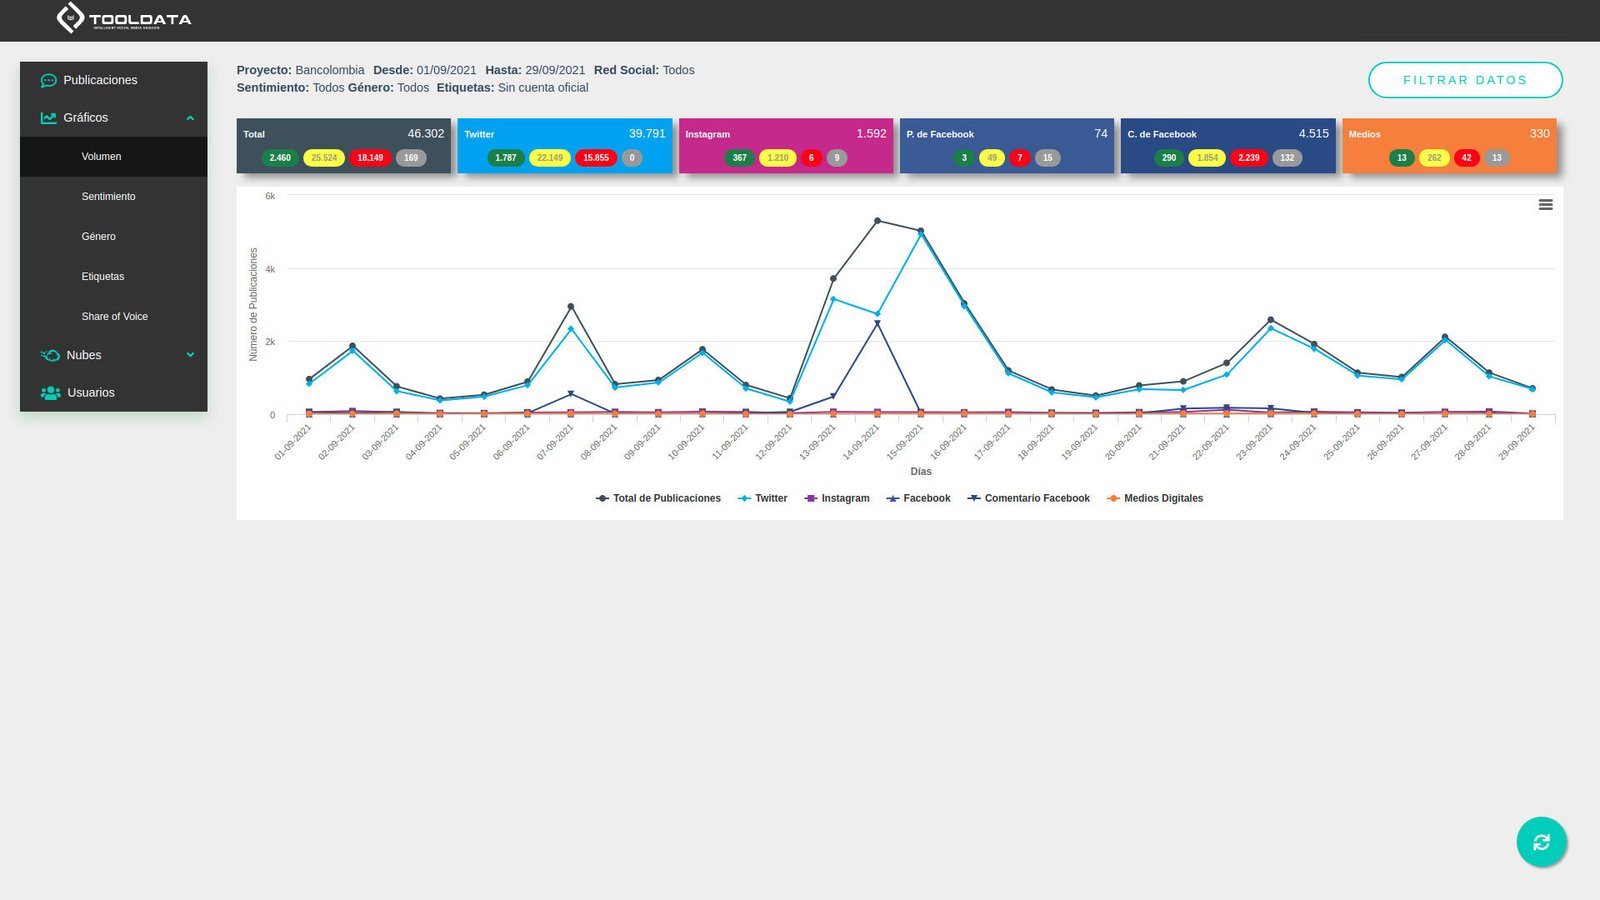Click the FILTRAR DATOS button

click(x=1465, y=80)
